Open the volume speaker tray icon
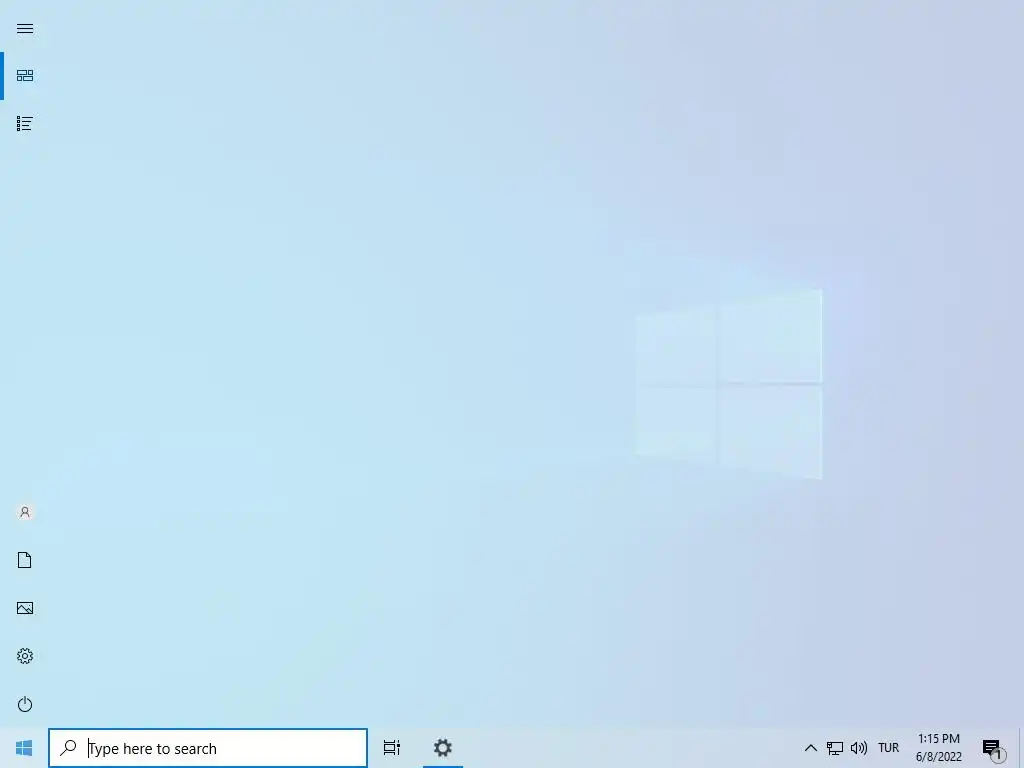This screenshot has width=1024, height=768. (859, 748)
